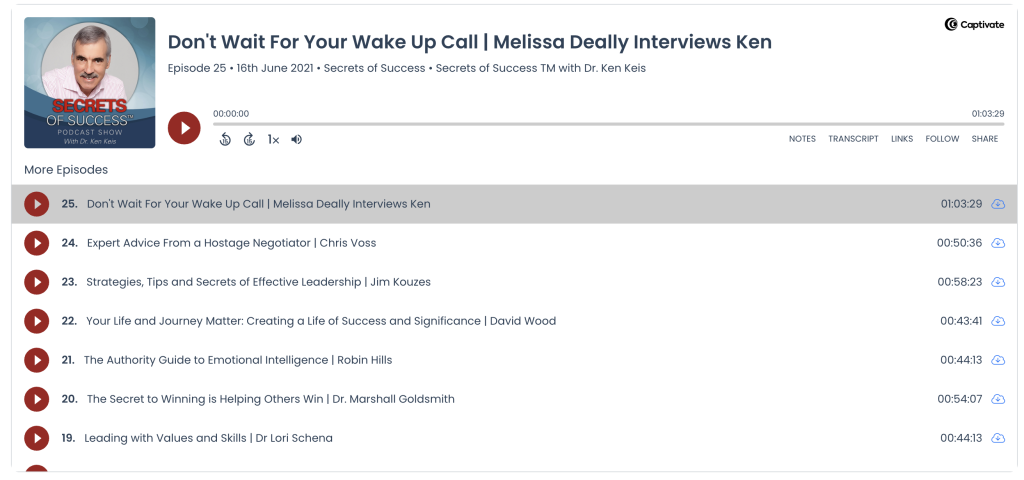Image resolution: width=1024 pixels, height=480 pixels.
Task: Play the main podcast episode
Action: coord(184,128)
